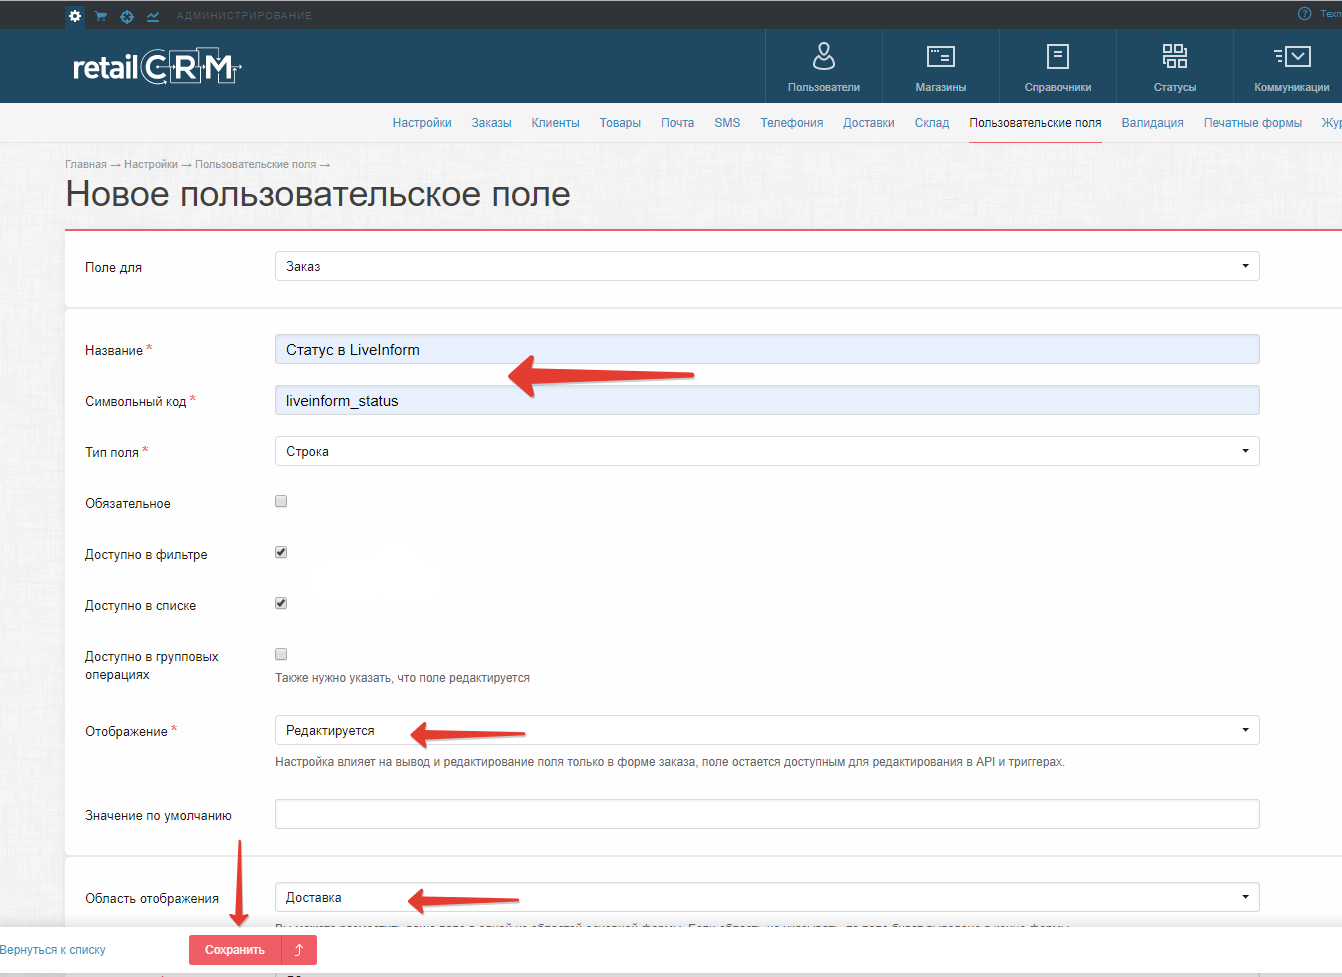
Task: Click Вернуться к списку link
Action: tap(53, 950)
